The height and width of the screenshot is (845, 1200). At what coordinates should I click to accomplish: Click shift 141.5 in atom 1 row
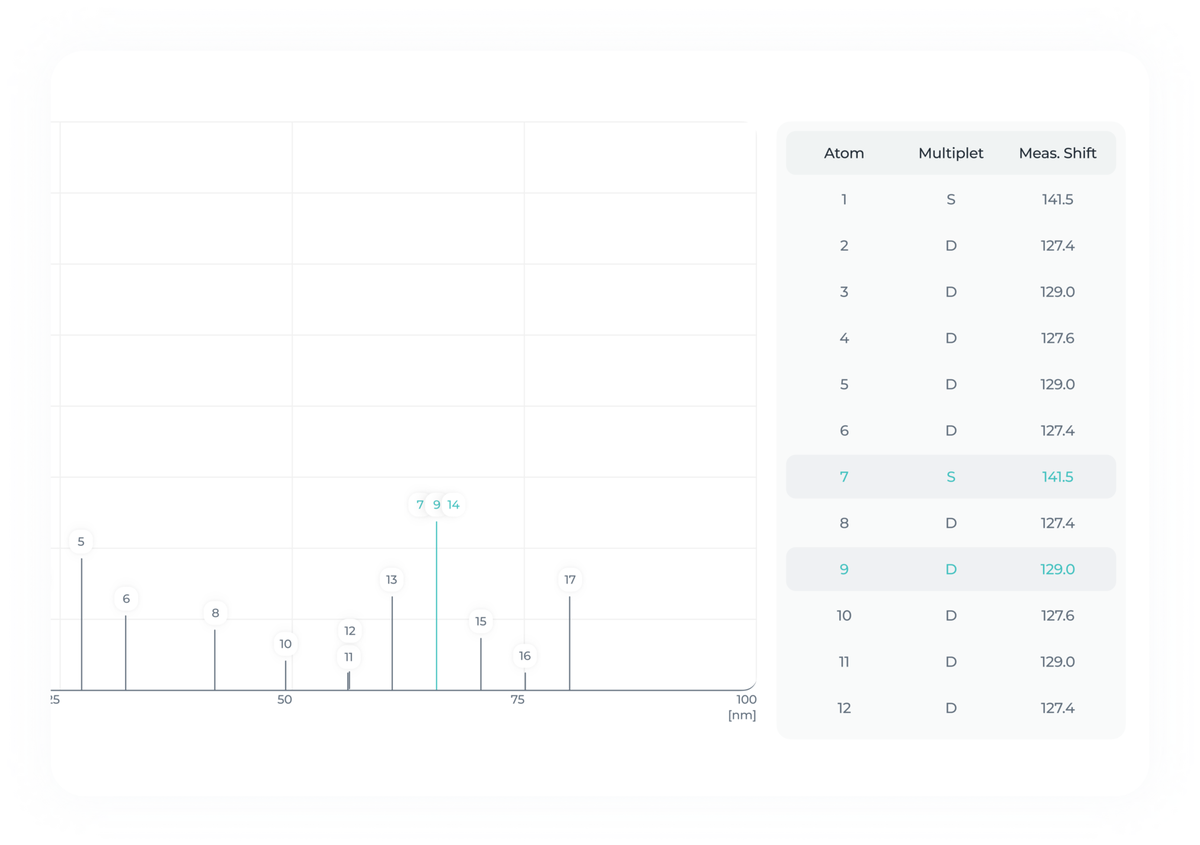pyautogui.click(x=1058, y=200)
